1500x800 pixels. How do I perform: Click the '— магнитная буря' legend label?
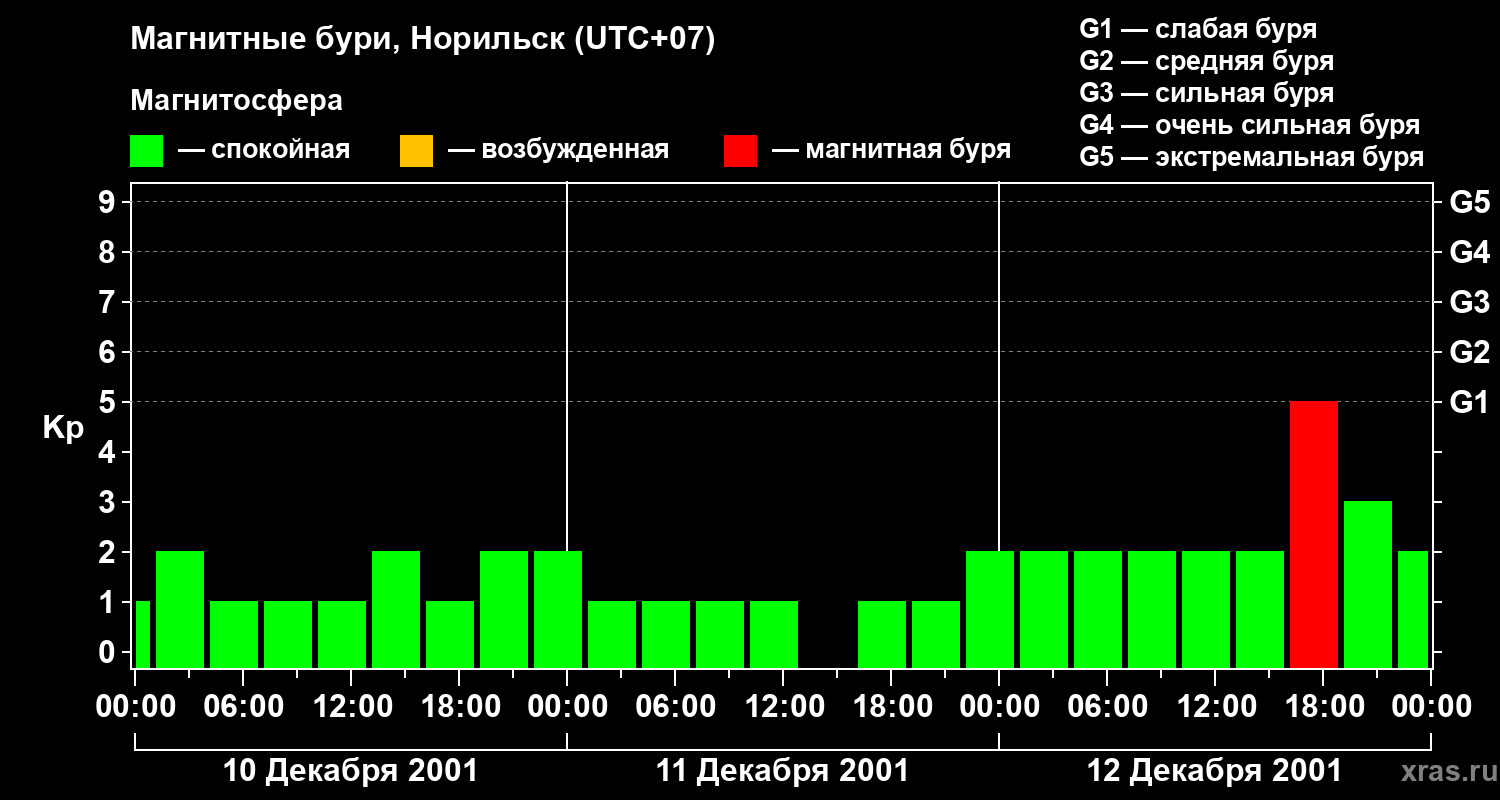click(x=892, y=150)
